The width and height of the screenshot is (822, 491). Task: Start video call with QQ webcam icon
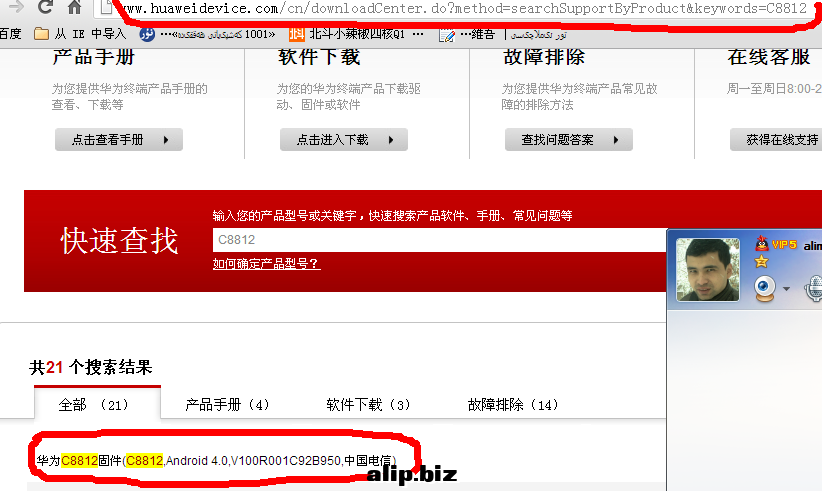765,288
